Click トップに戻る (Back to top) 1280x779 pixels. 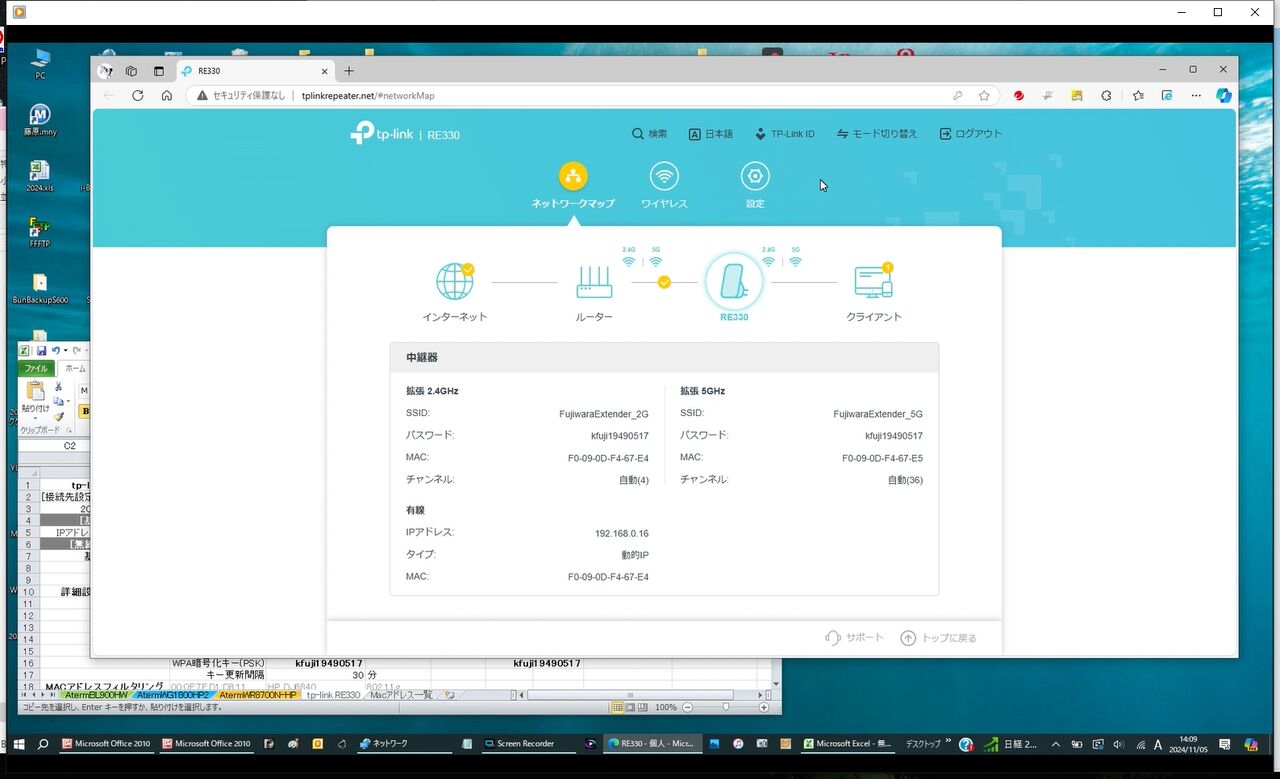938,638
